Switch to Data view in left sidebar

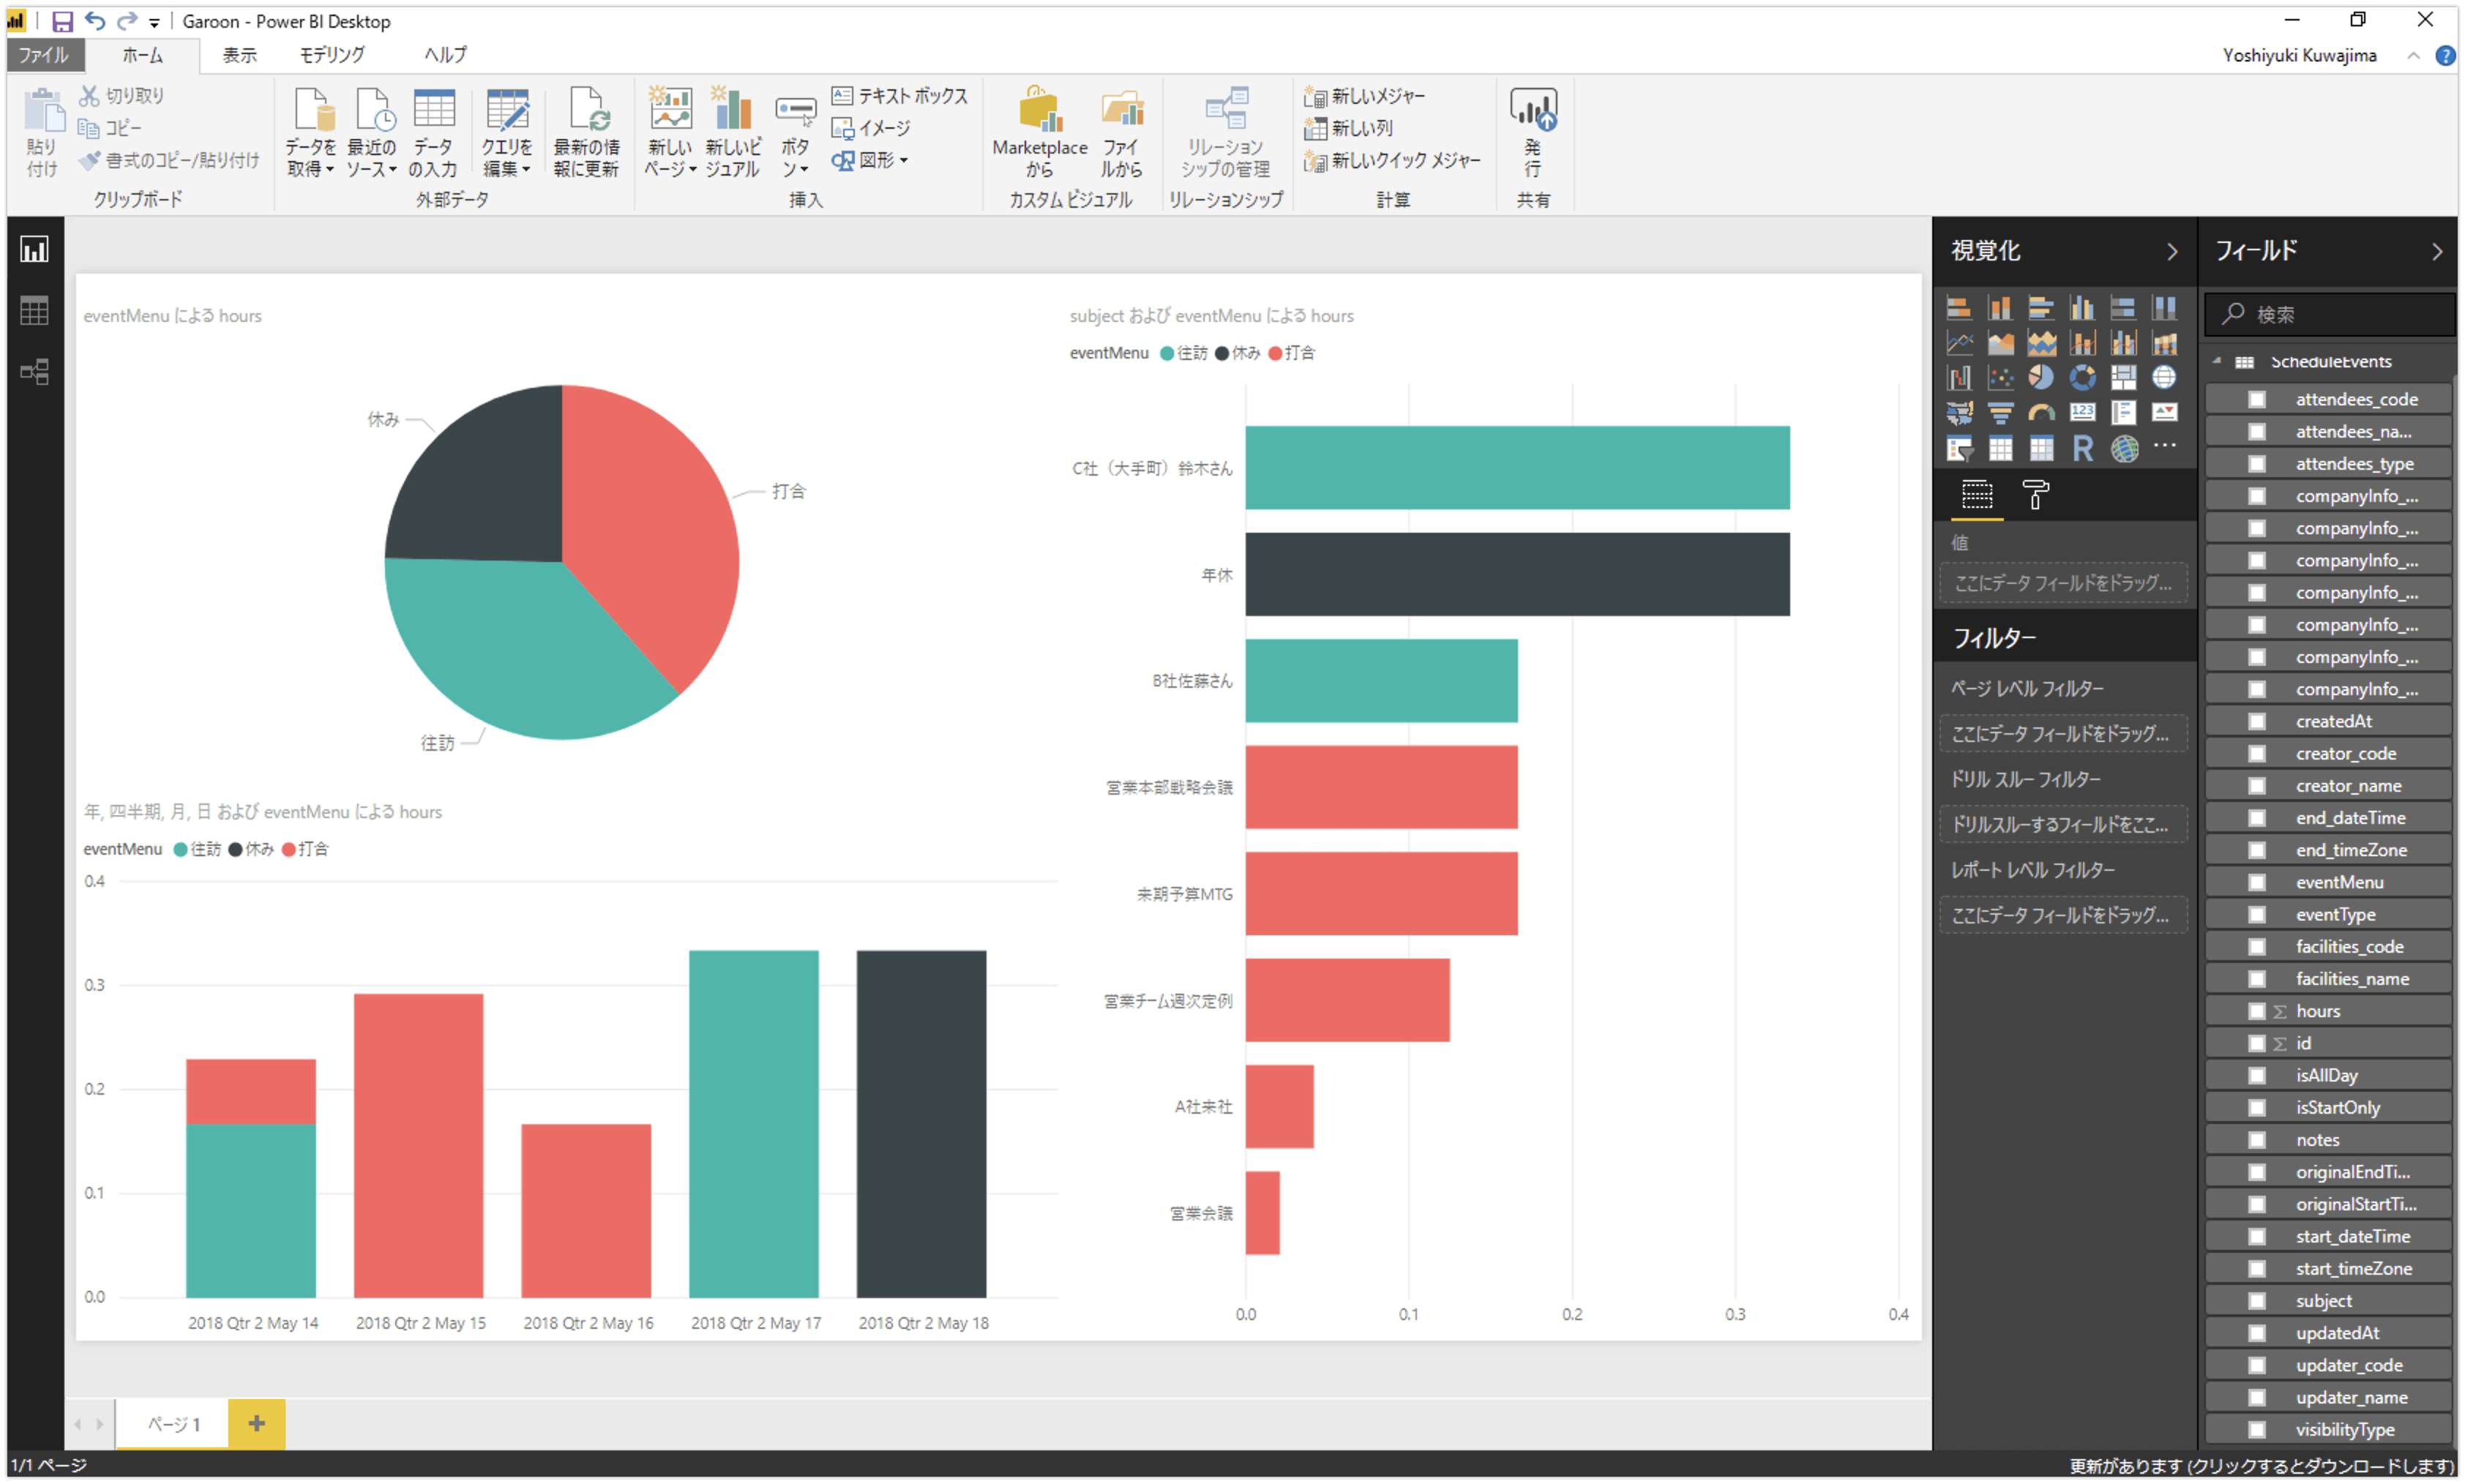(34, 311)
